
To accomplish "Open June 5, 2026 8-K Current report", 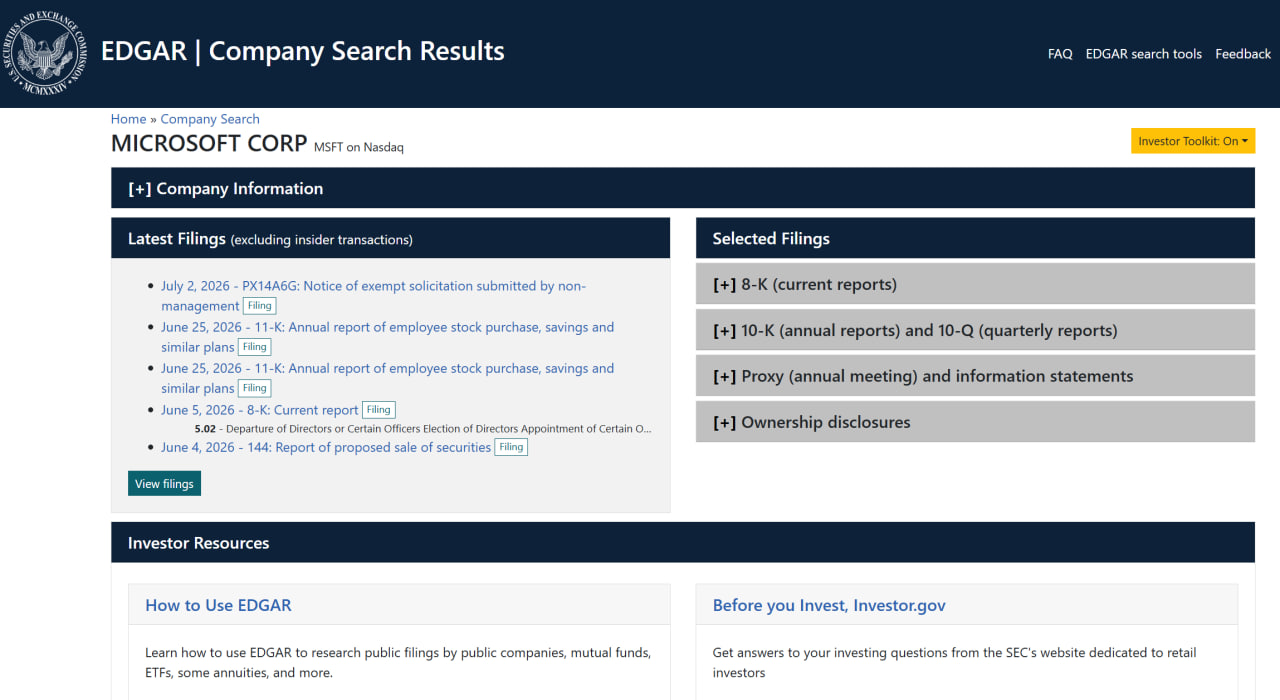I will [260, 410].
